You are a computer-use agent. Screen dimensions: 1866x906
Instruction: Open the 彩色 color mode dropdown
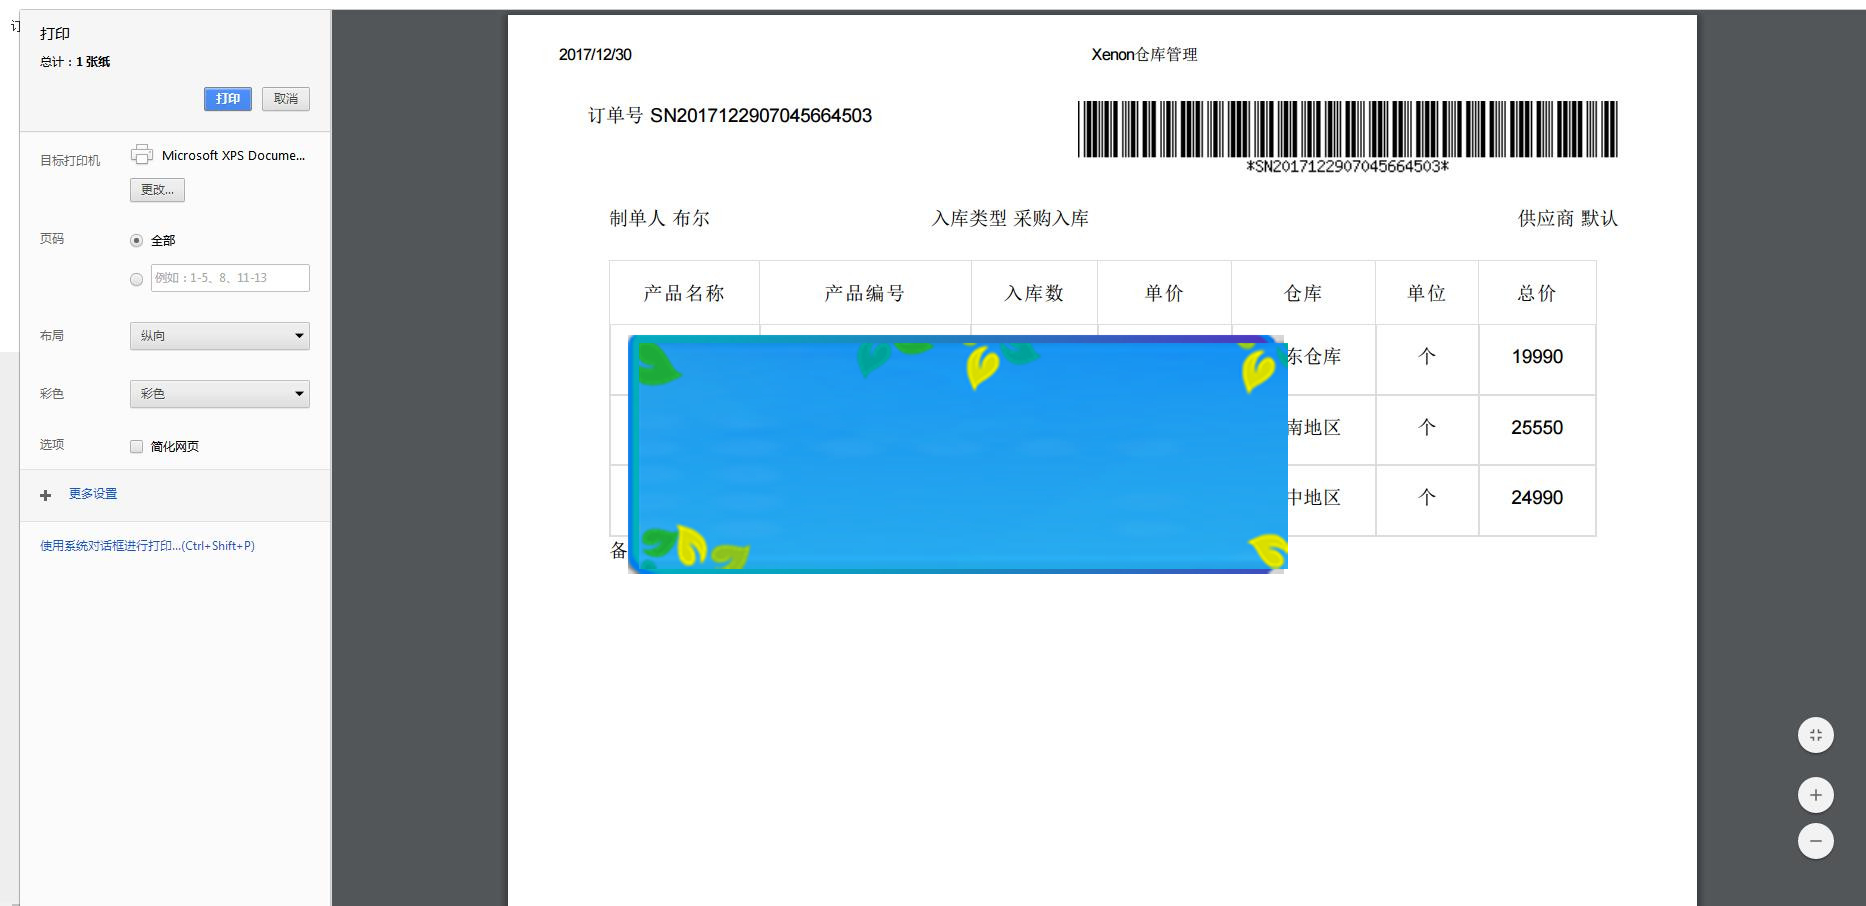point(219,393)
